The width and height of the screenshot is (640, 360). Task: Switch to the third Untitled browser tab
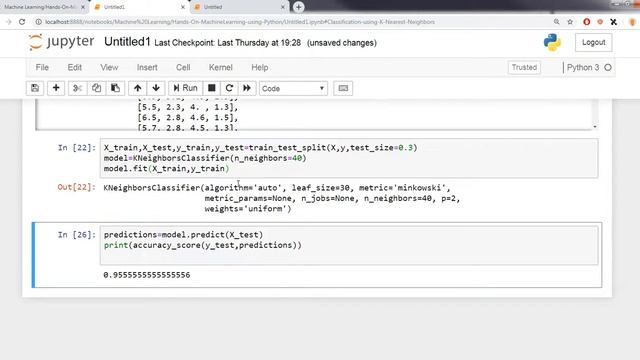239,7
